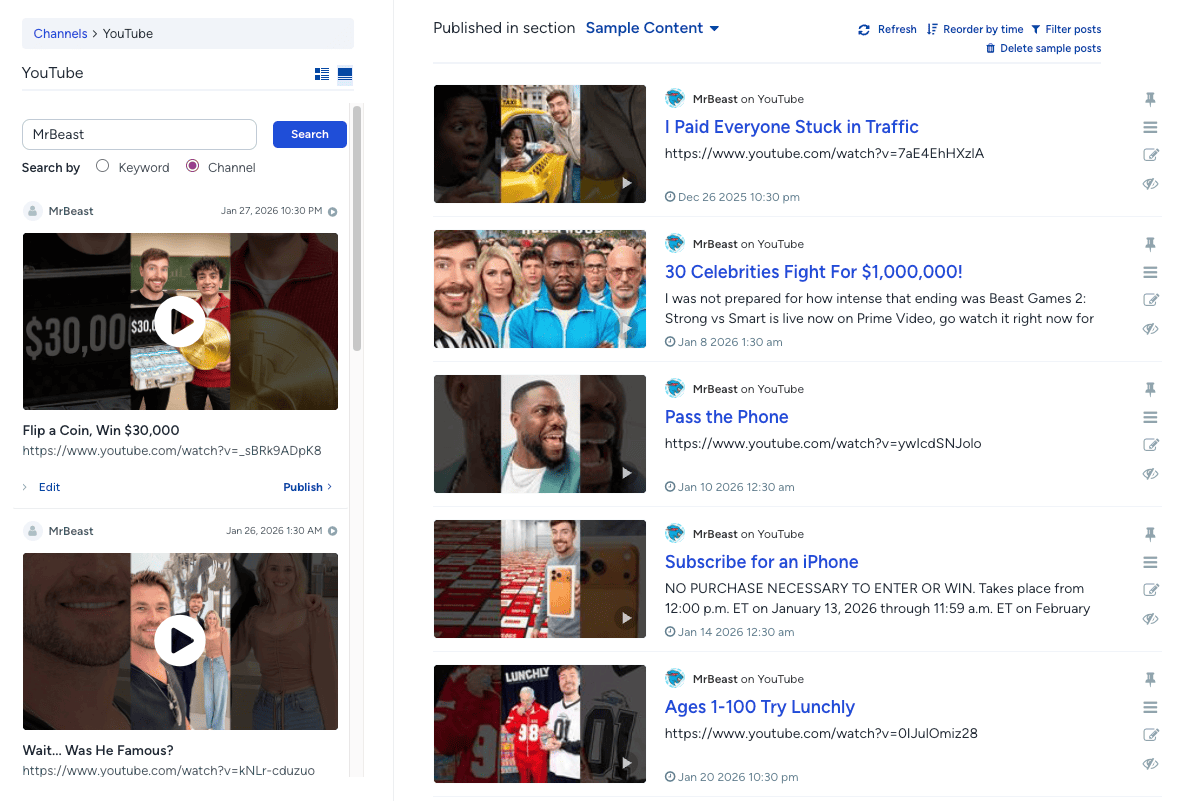The height and width of the screenshot is (806, 1200).
Task: Expand Edit on 'Flip a Coin' result
Action: click(42, 487)
